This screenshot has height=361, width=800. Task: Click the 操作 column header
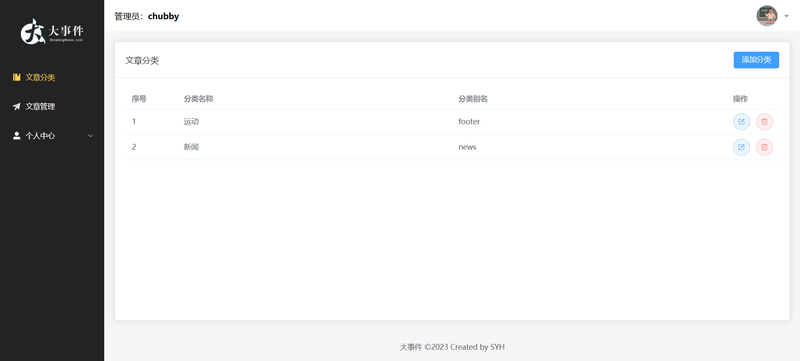point(740,99)
